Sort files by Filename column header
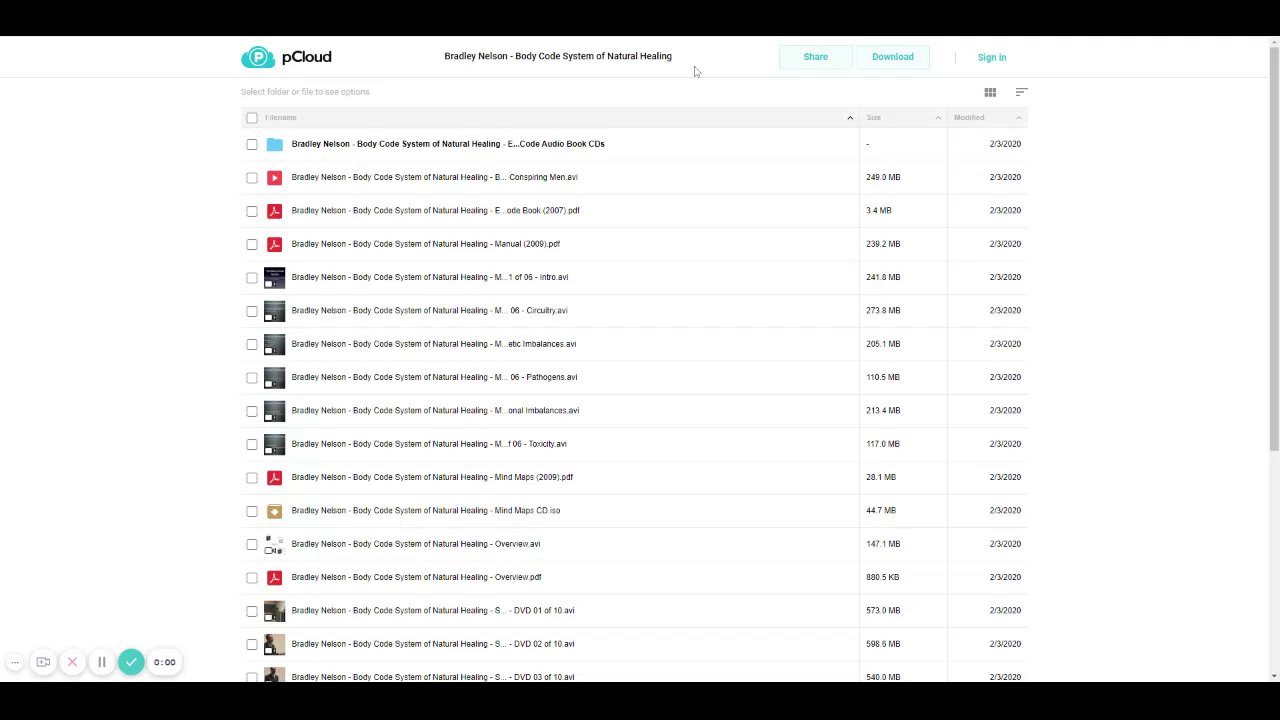This screenshot has height=720, width=1280. [x=281, y=118]
